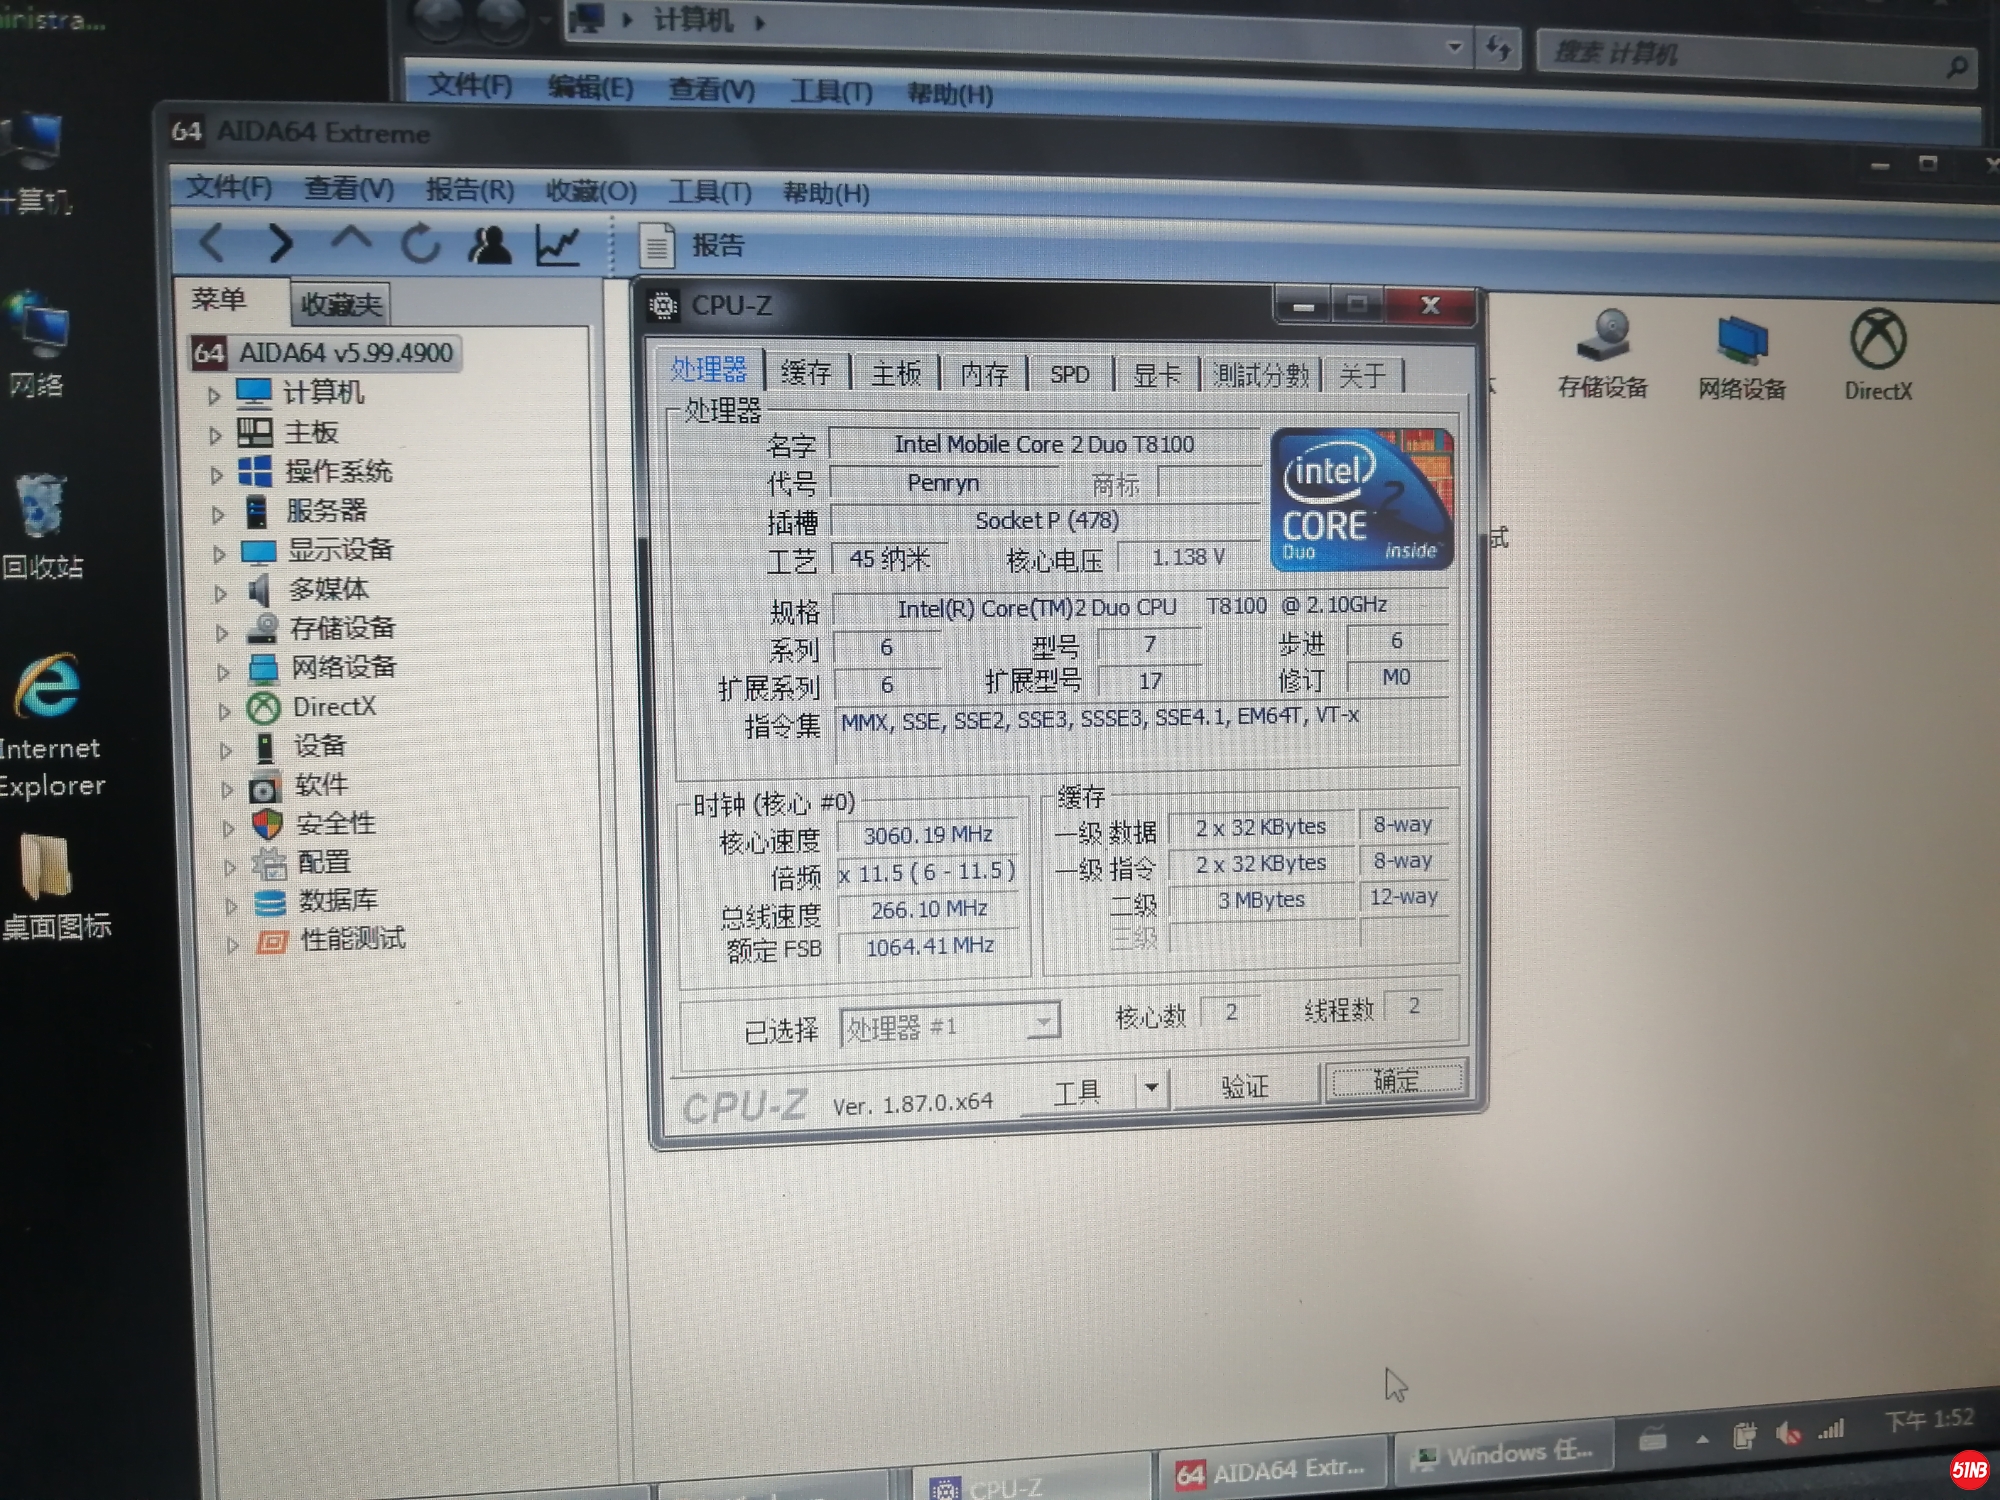
Task: Click the 确定 button in CPU-Z
Action: click(x=1396, y=1081)
